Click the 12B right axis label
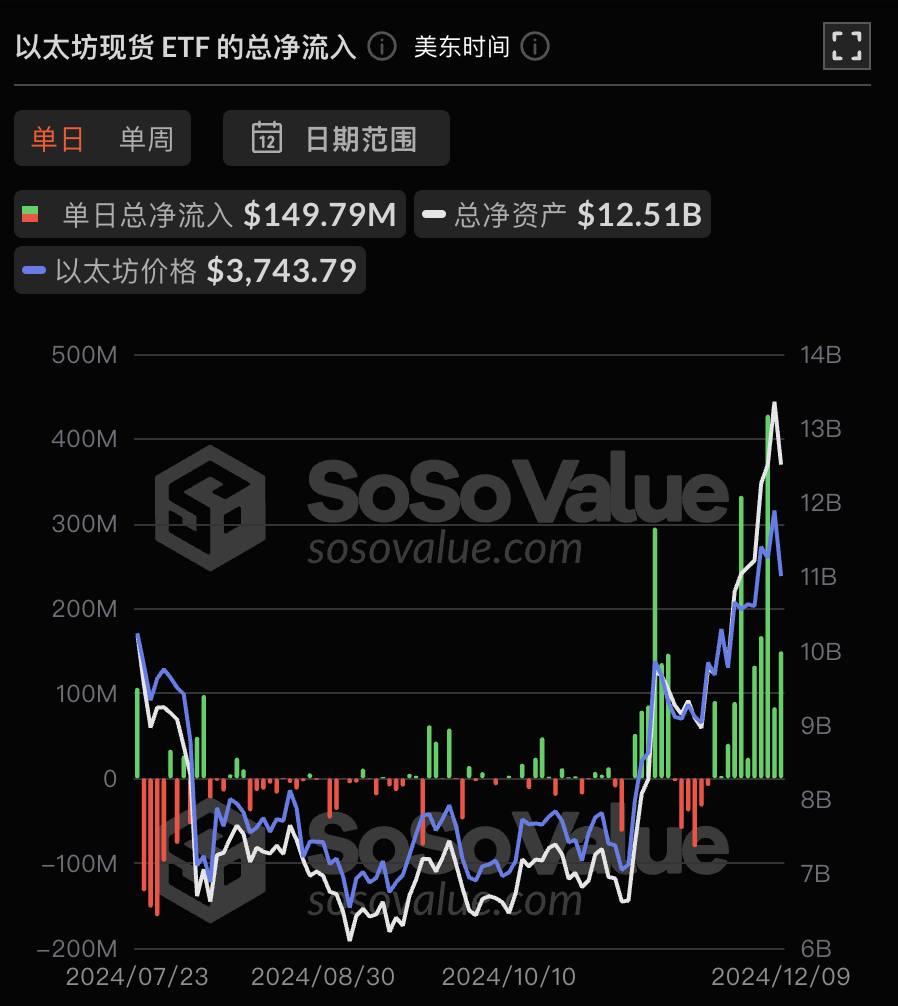Viewport: 898px width, 1006px height. coord(820,503)
